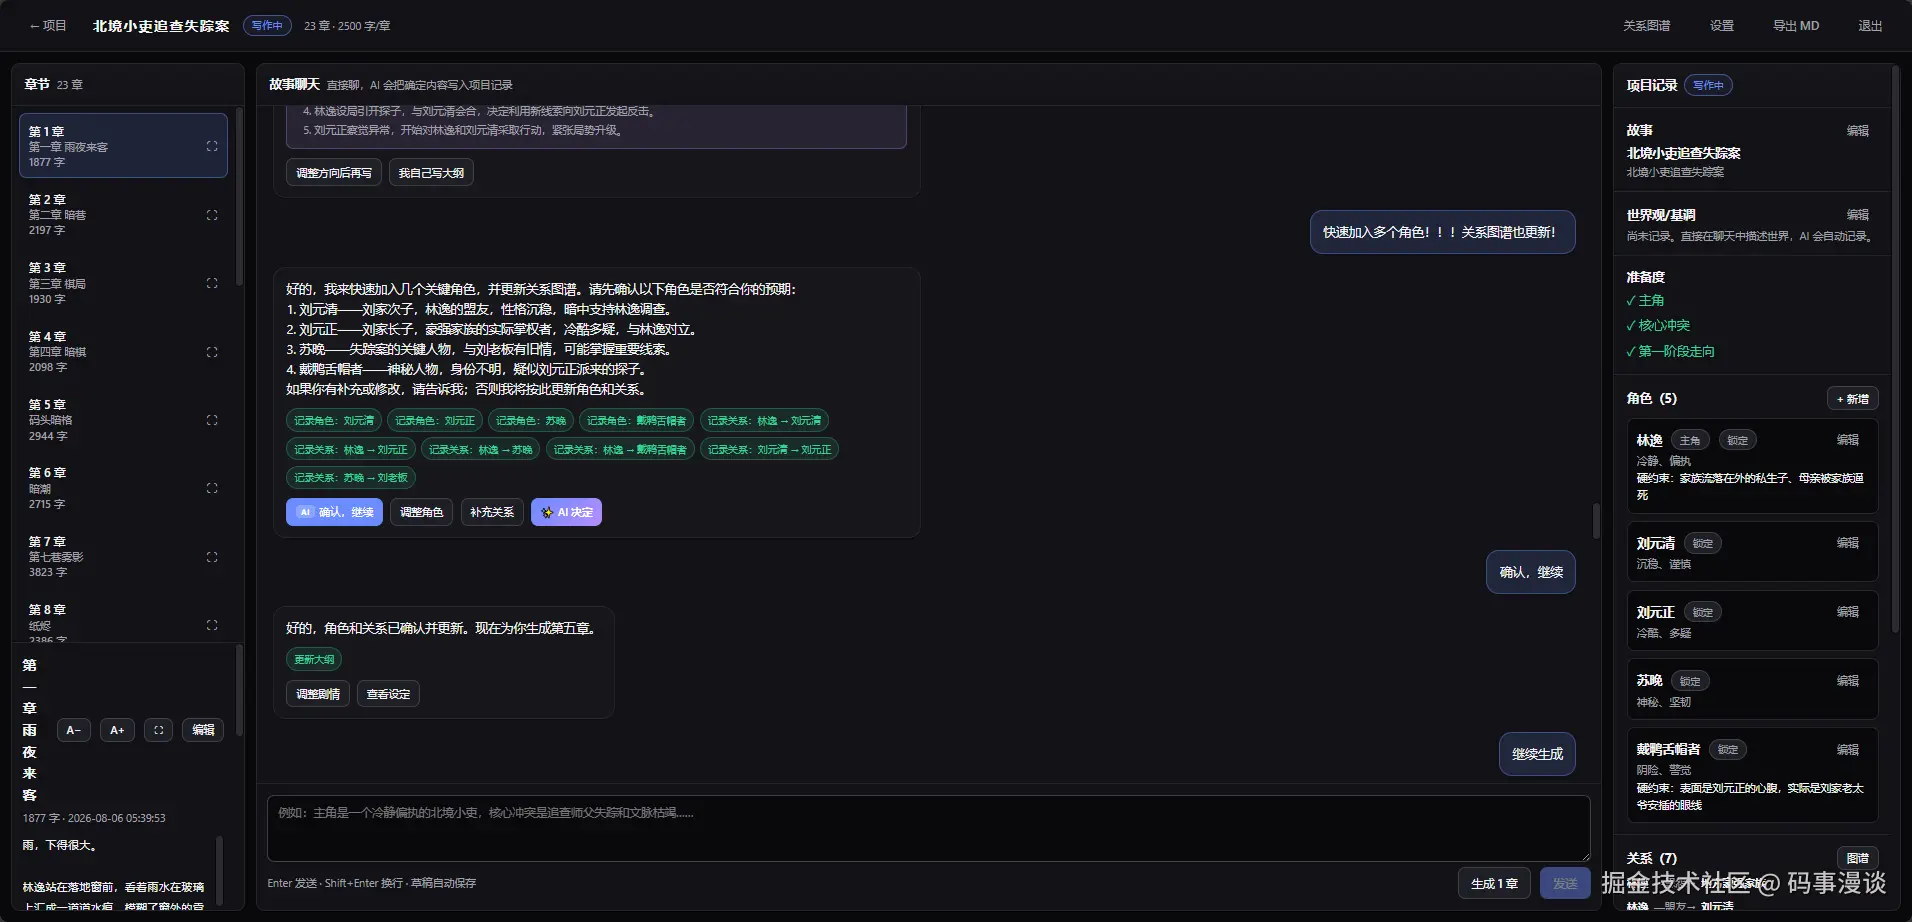
Task: Edit the 故事 record entry
Action: [1857, 131]
